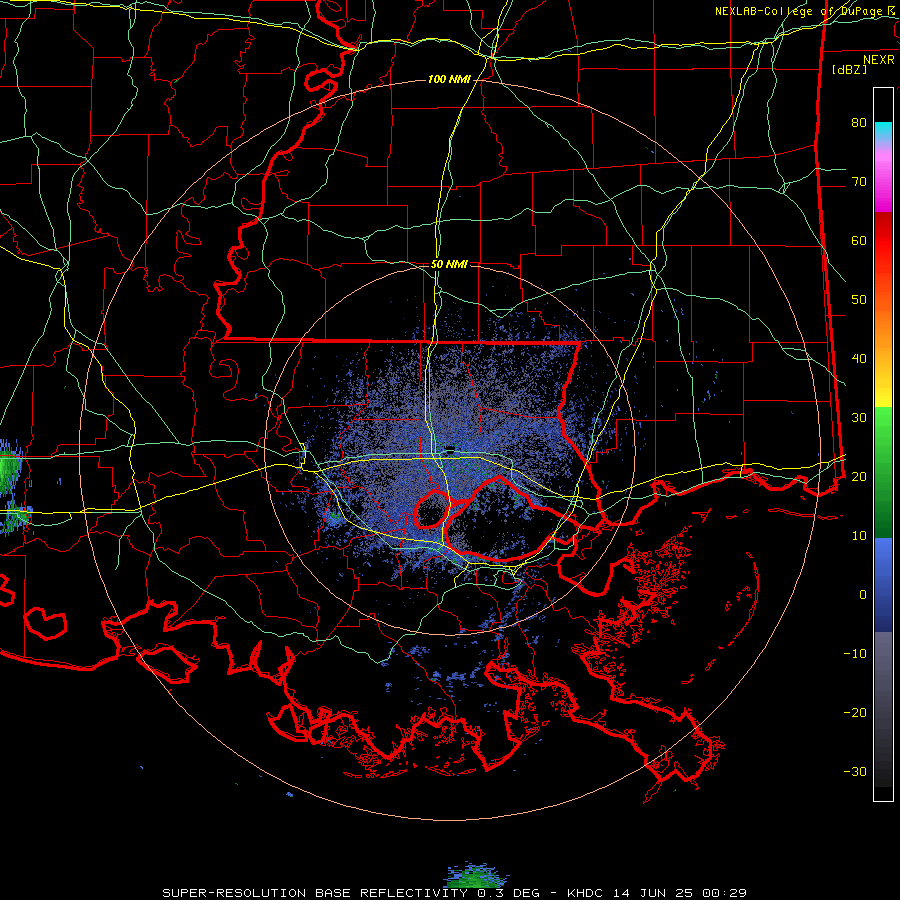This screenshot has width=900, height=900.
Task: Select the 60 value on dBZ scale
Action: point(859,240)
